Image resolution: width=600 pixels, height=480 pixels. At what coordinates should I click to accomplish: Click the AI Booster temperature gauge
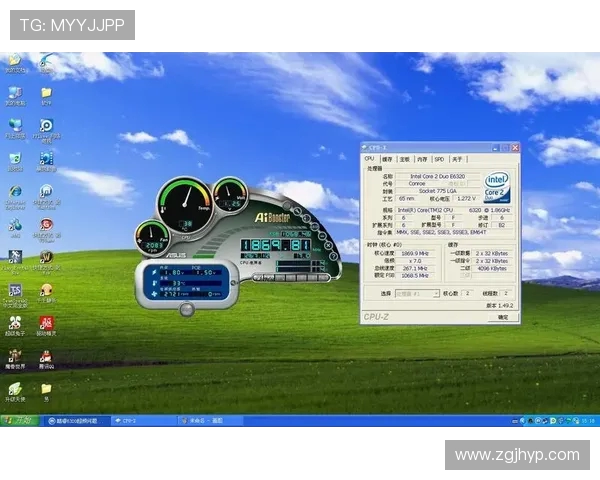pos(187,201)
